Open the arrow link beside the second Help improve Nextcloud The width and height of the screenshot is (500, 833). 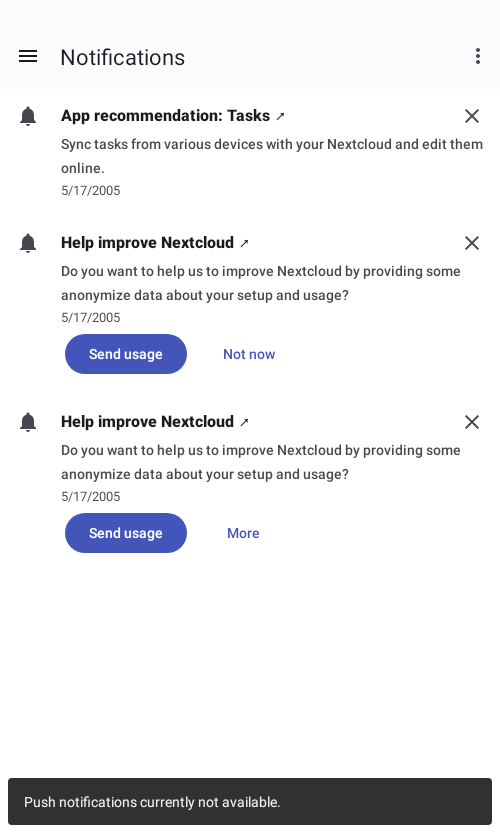(244, 422)
